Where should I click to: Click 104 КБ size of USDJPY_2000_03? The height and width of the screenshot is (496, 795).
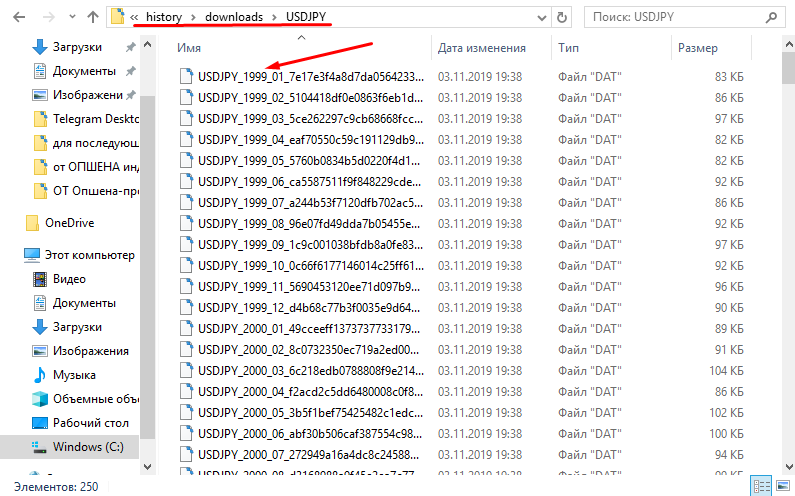pos(726,371)
